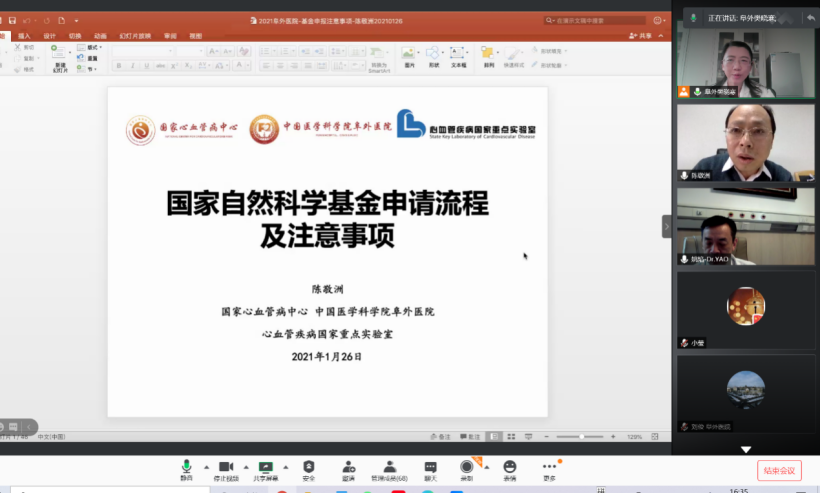Screen dimensions: 820x493
Task: Adjust the slide zoom slider
Action: (x=580, y=437)
